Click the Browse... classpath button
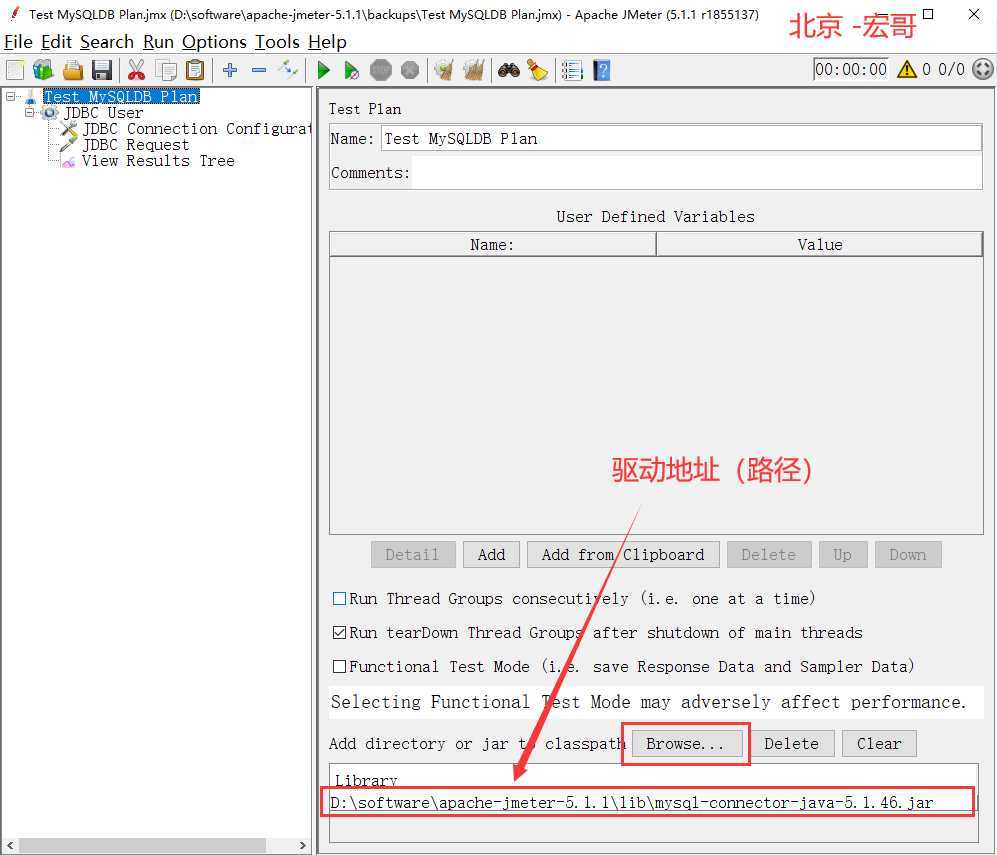997x855 pixels. (x=685, y=744)
